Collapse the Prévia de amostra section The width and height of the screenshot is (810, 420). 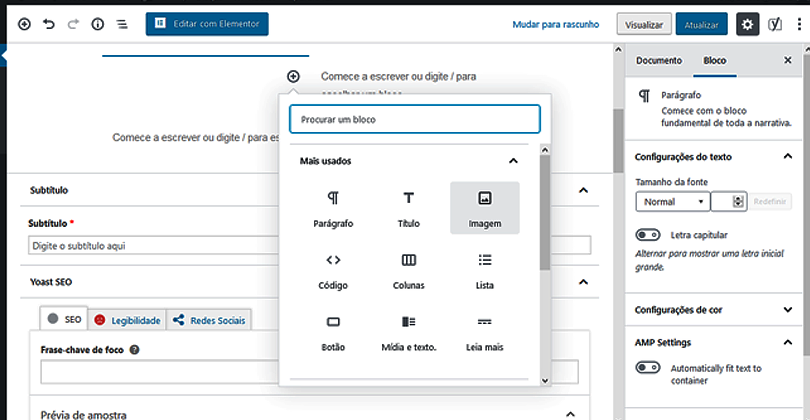click(x=570, y=414)
